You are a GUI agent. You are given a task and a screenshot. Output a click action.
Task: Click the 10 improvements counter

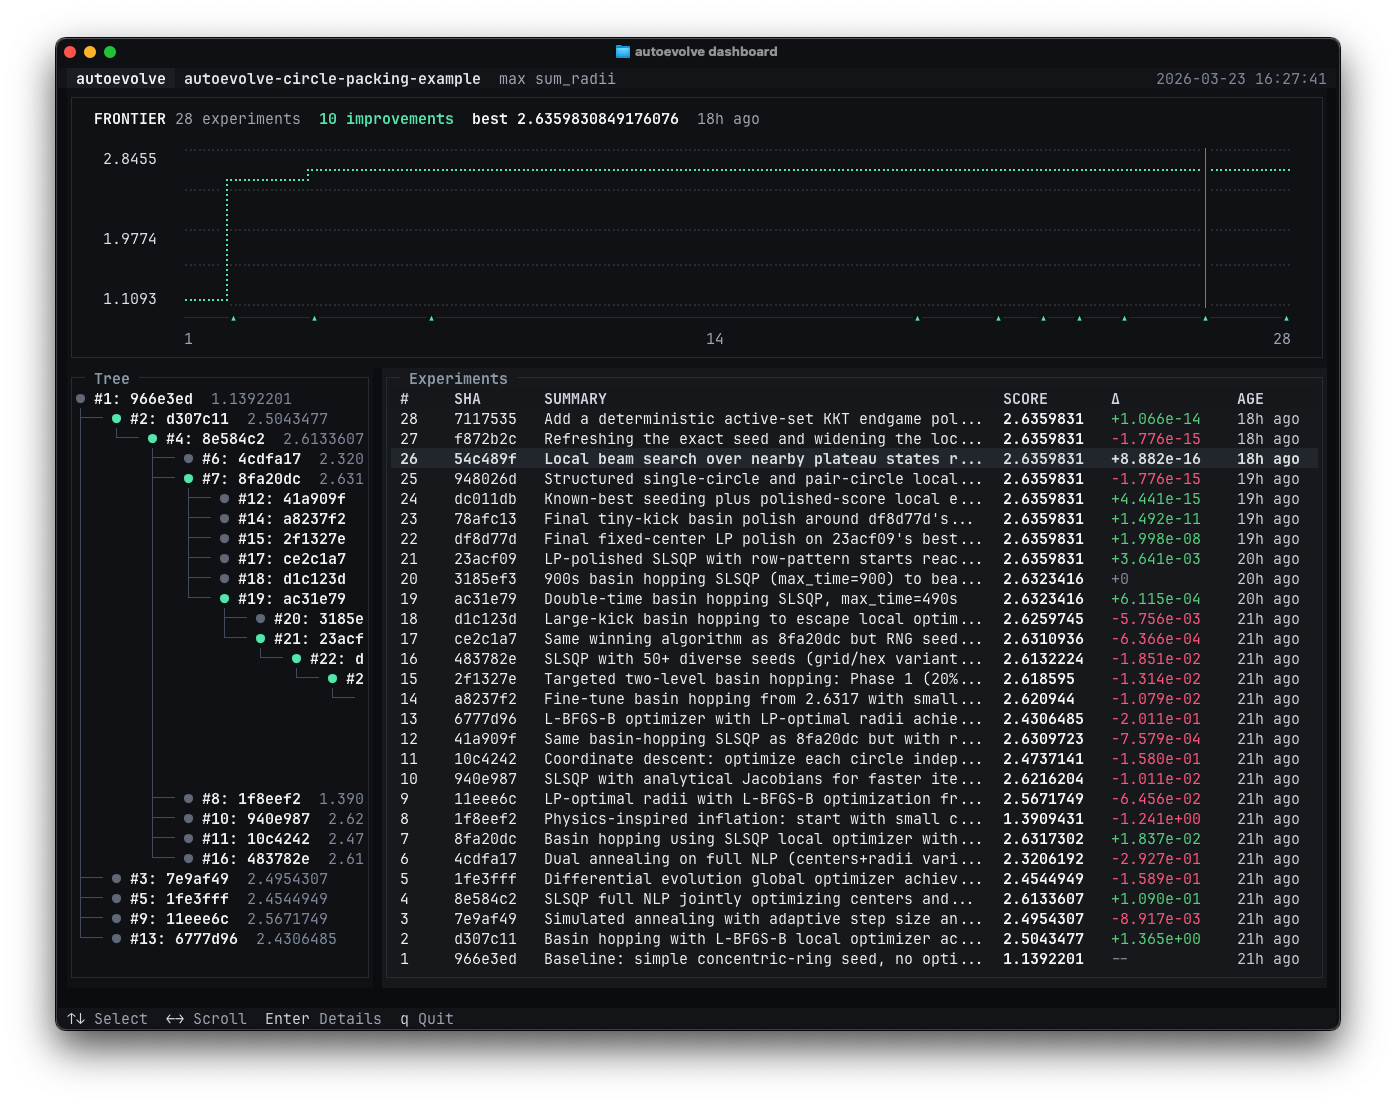[386, 119]
